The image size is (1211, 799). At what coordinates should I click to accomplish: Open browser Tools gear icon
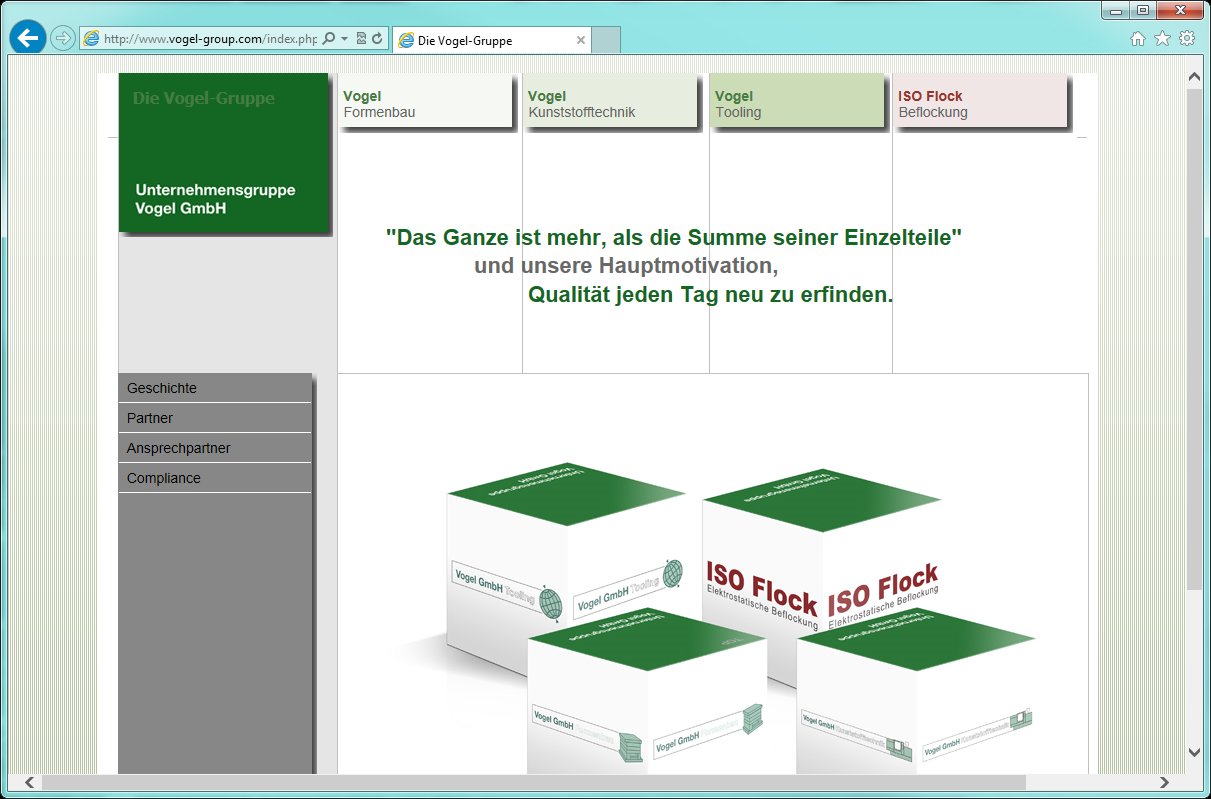1187,39
